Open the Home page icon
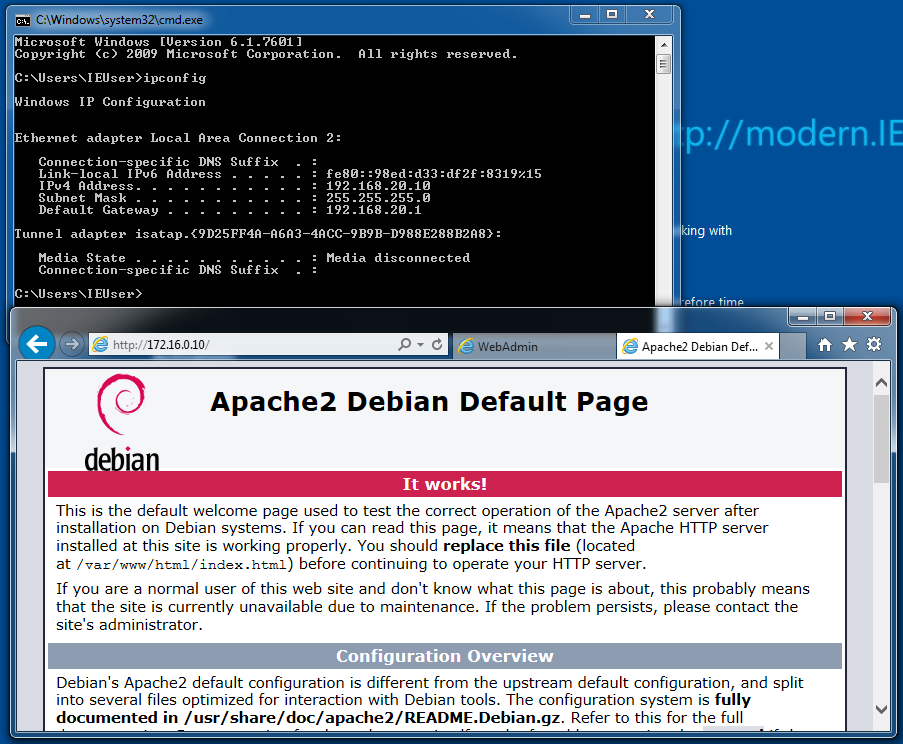This screenshot has height=744, width=903. [825, 345]
